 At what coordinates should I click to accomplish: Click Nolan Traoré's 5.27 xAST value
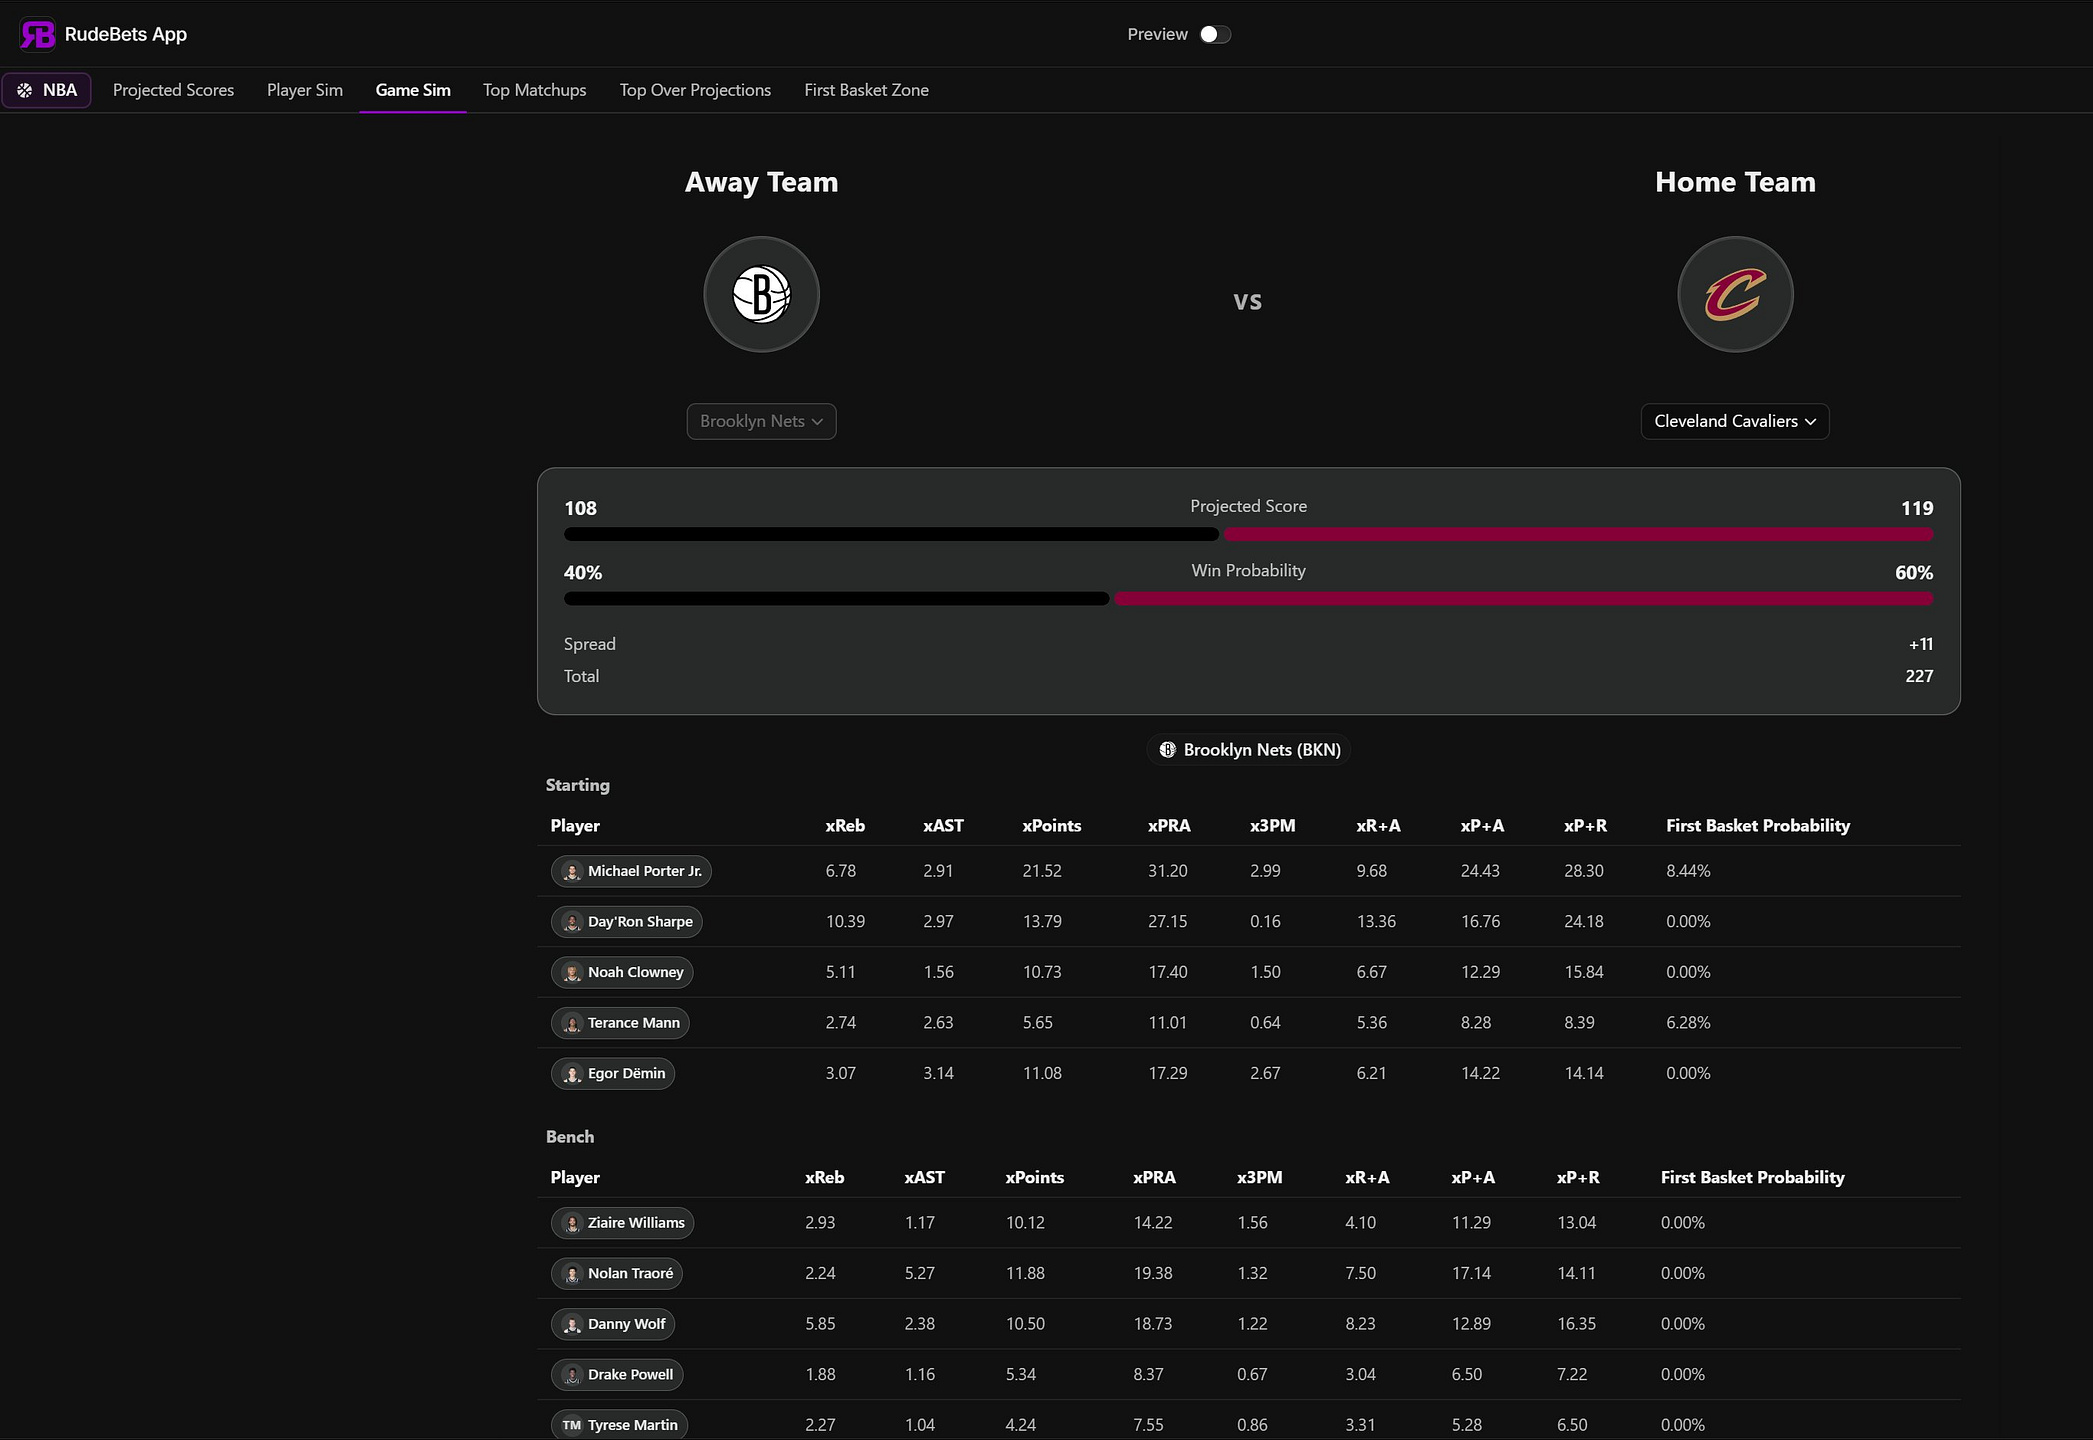pyautogui.click(x=920, y=1274)
